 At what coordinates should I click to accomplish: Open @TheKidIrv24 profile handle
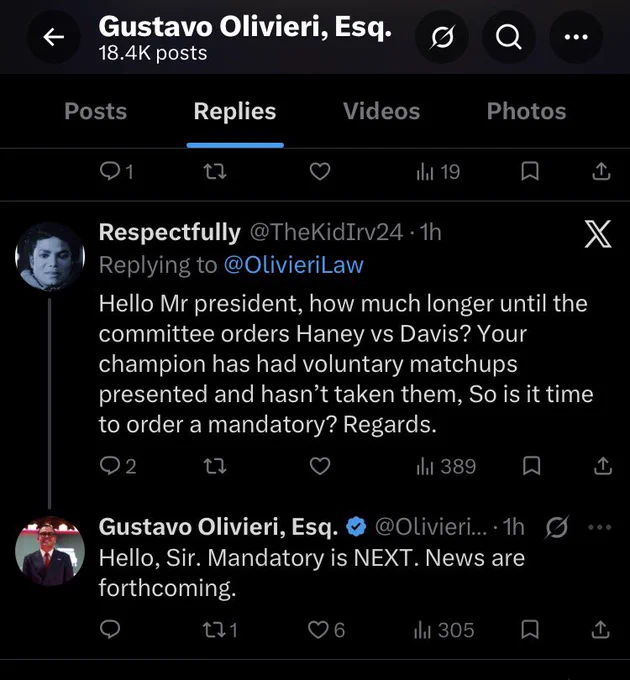pos(326,232)
